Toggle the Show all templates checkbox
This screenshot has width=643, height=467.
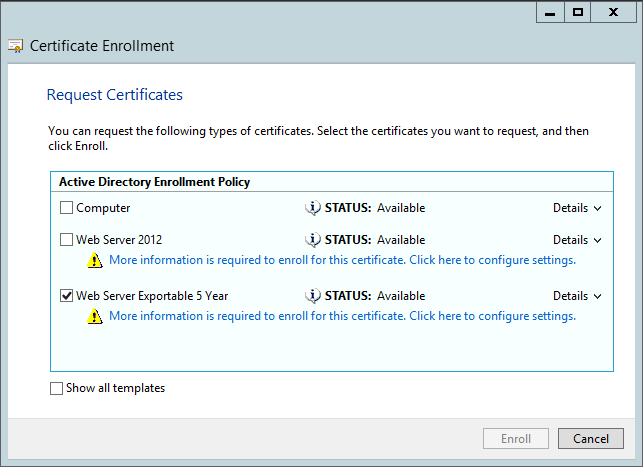click(56, 388)
